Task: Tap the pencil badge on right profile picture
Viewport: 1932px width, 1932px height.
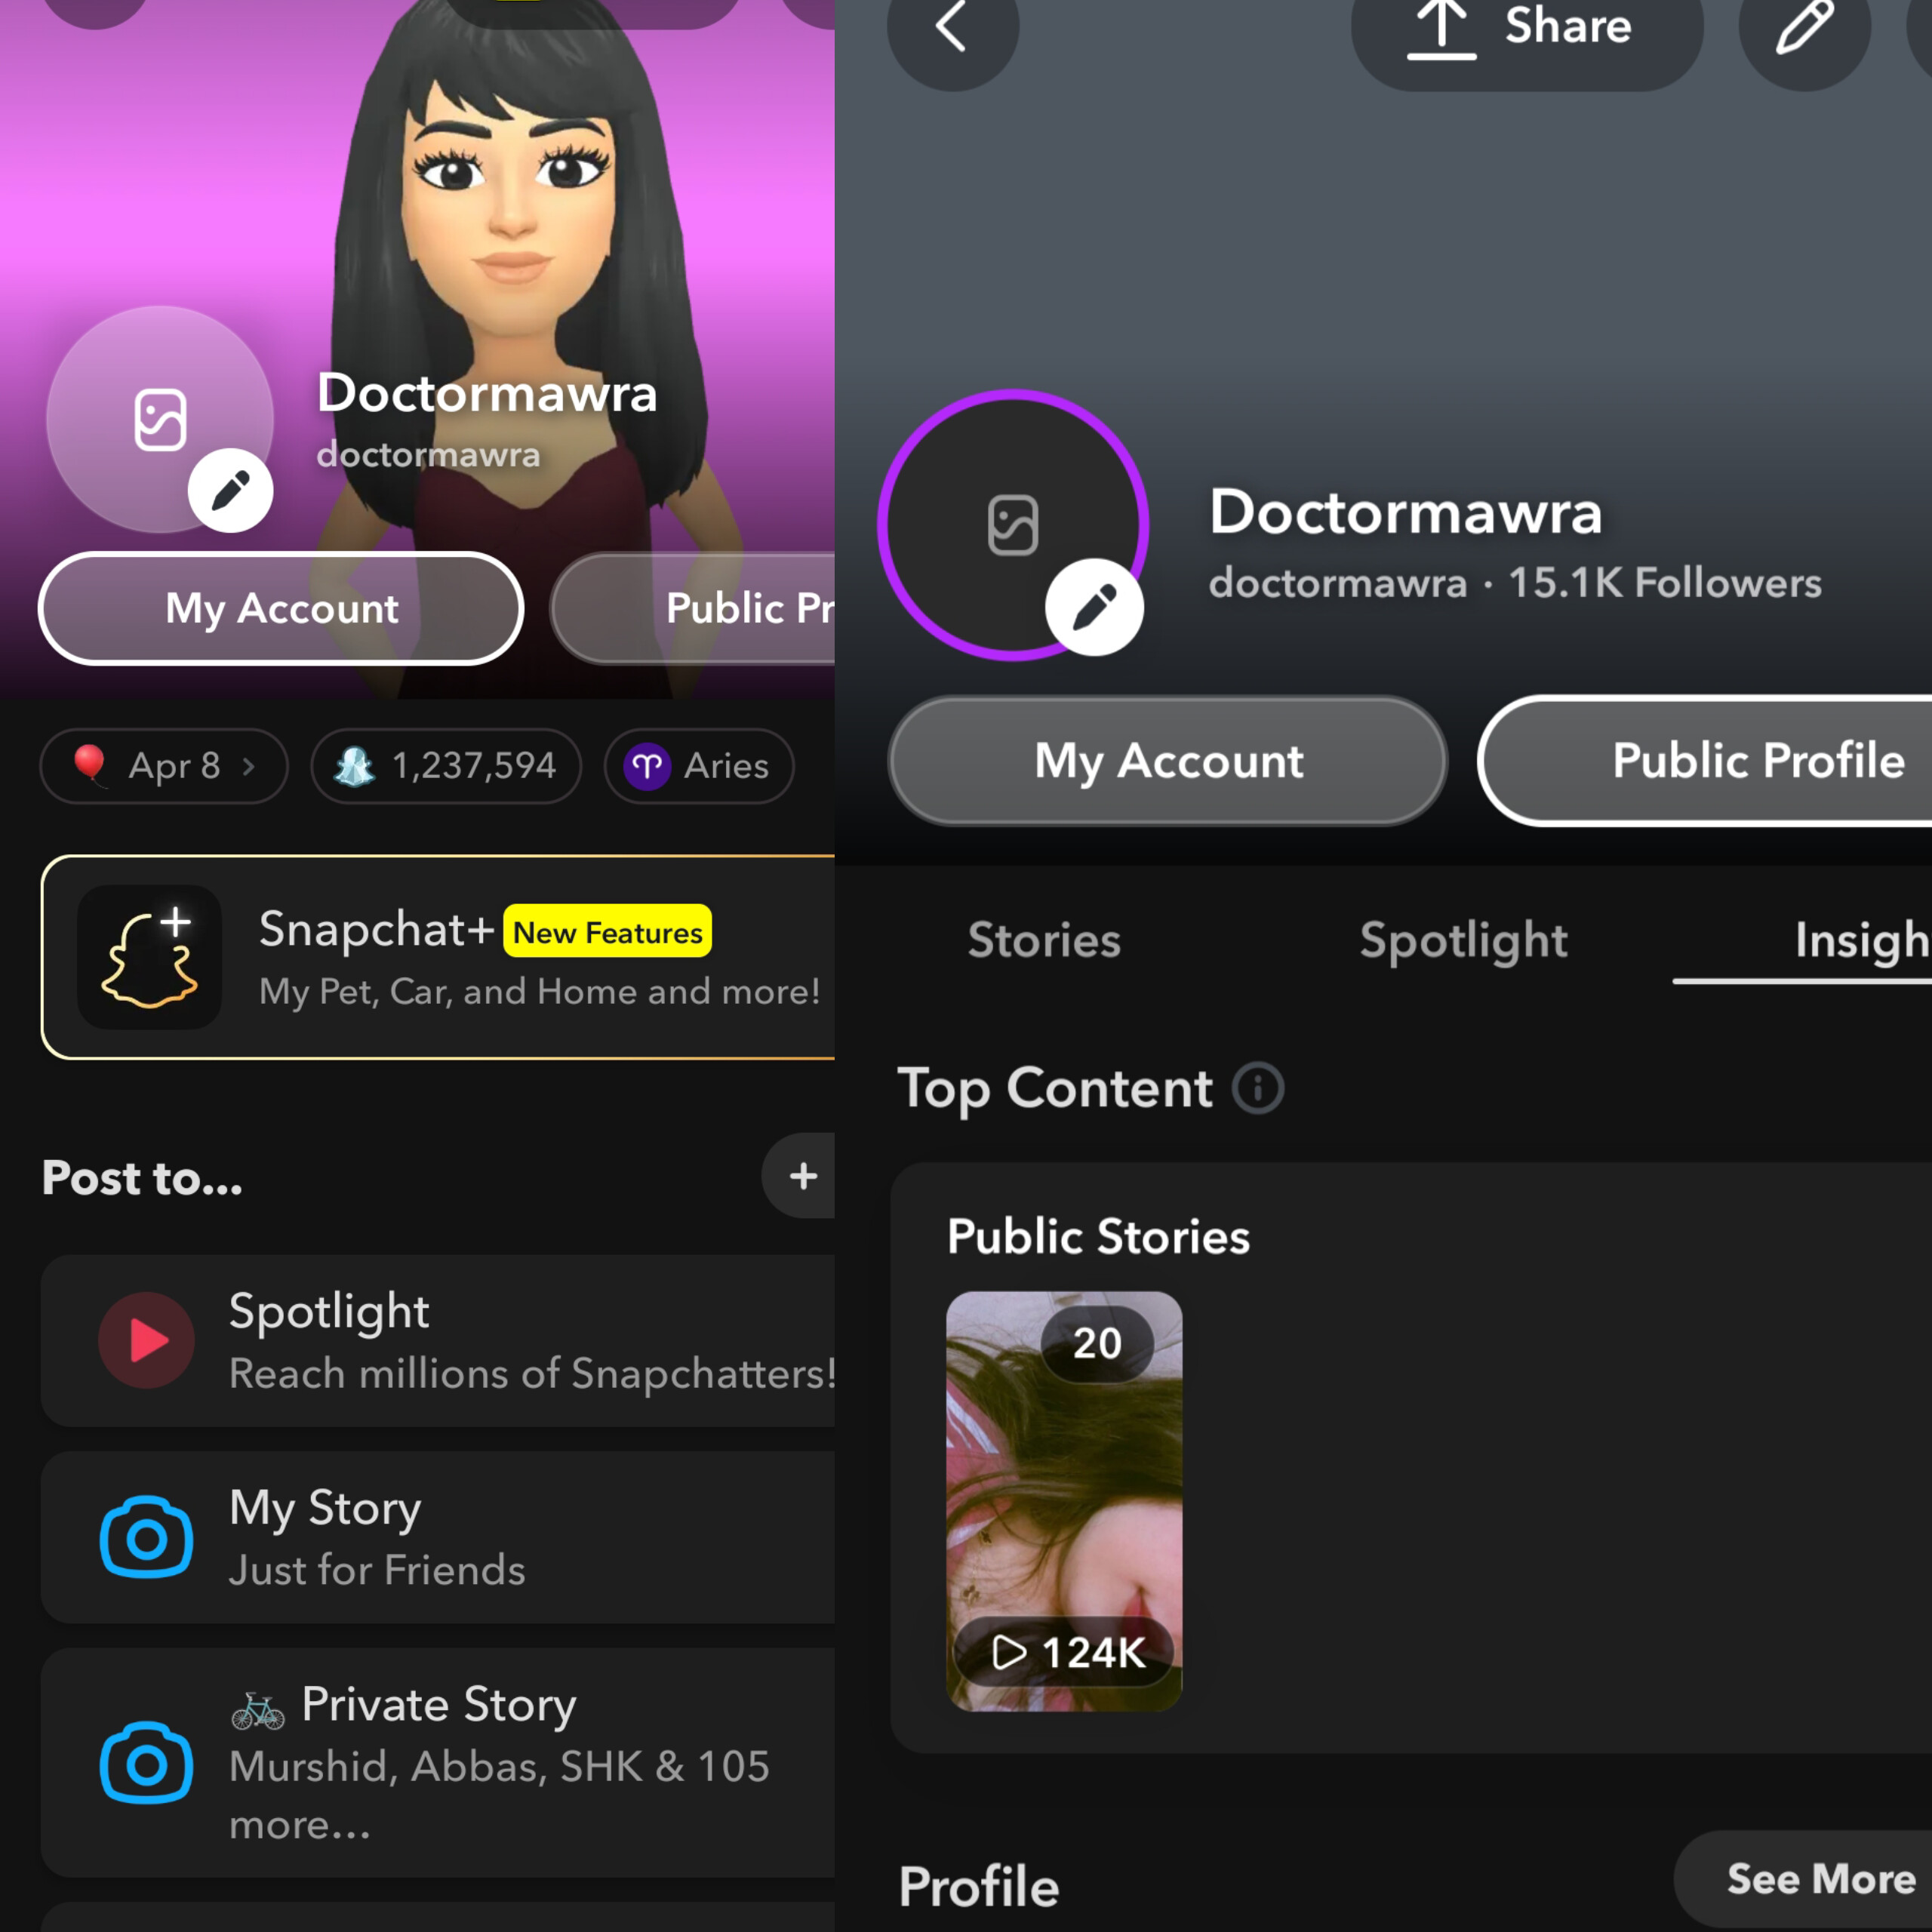Action: 1094,607
